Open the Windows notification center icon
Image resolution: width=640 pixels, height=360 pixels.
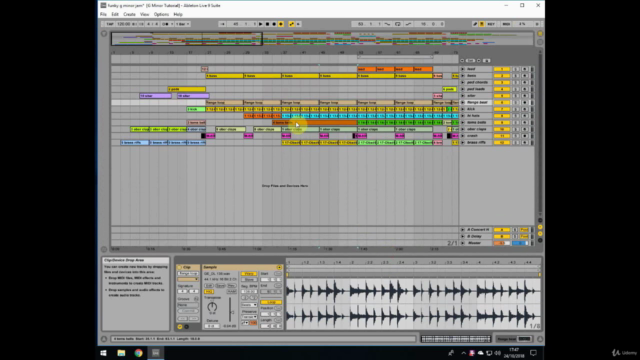533,353
